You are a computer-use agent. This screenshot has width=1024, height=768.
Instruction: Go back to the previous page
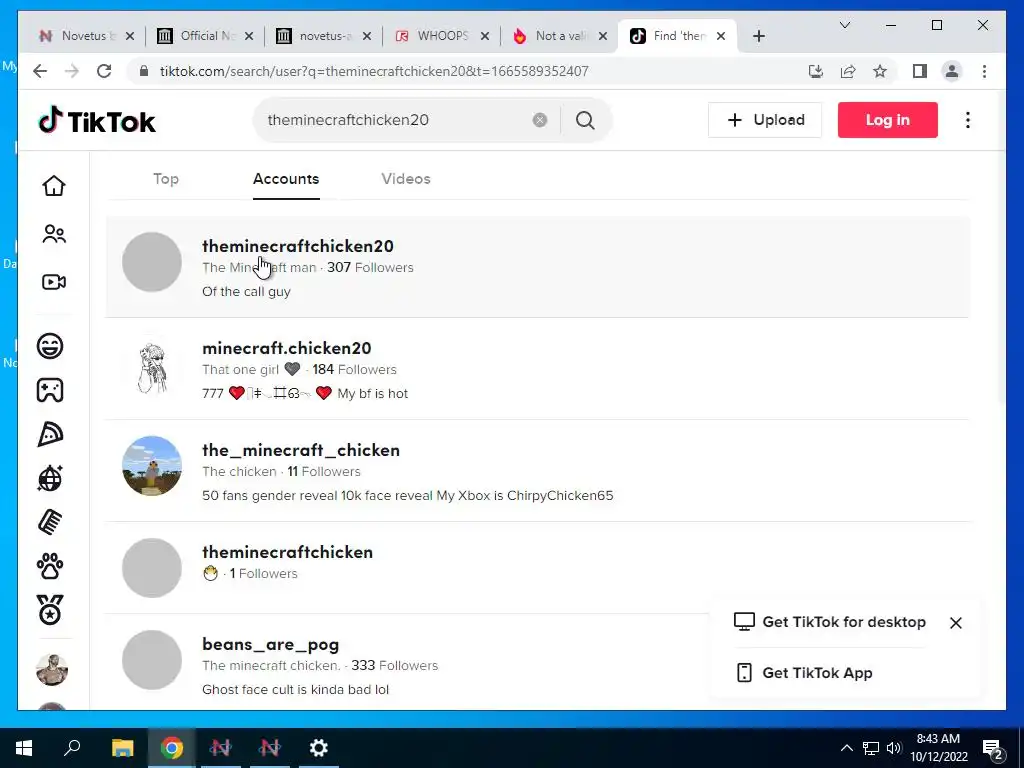[40, 71]
